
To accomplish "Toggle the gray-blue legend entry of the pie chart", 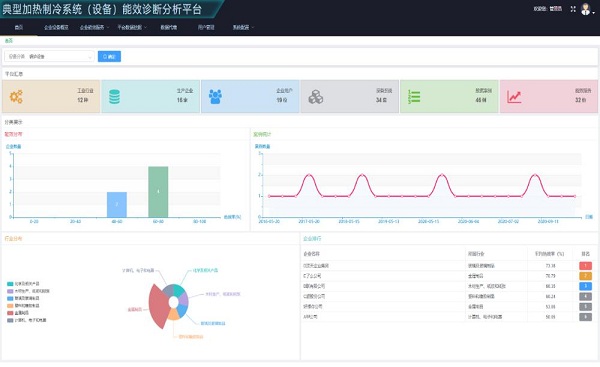I will click(26, 320).
